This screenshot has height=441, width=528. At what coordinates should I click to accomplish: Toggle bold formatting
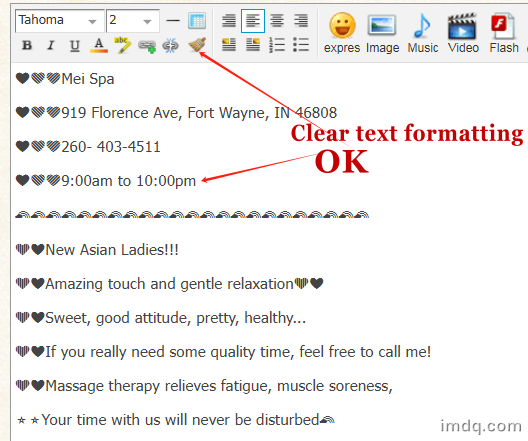[27, 45]
